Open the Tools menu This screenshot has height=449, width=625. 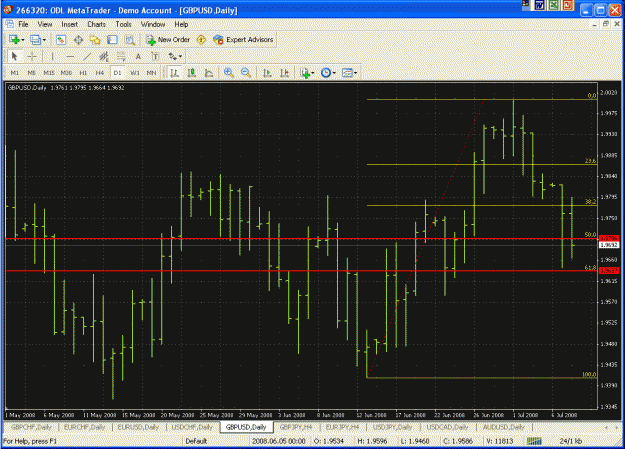124,24
